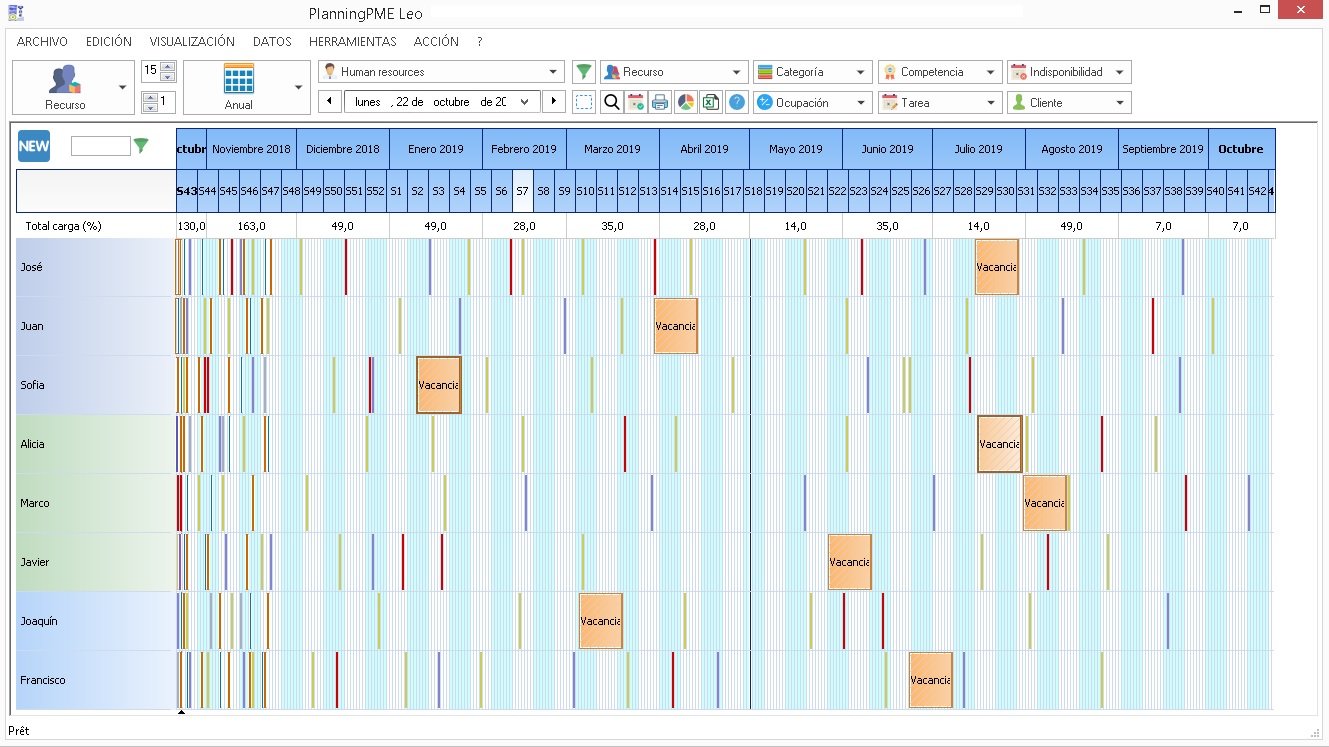Open help via the question mark icon
The height and width of the screenshot is (747, 1329).
737,101
